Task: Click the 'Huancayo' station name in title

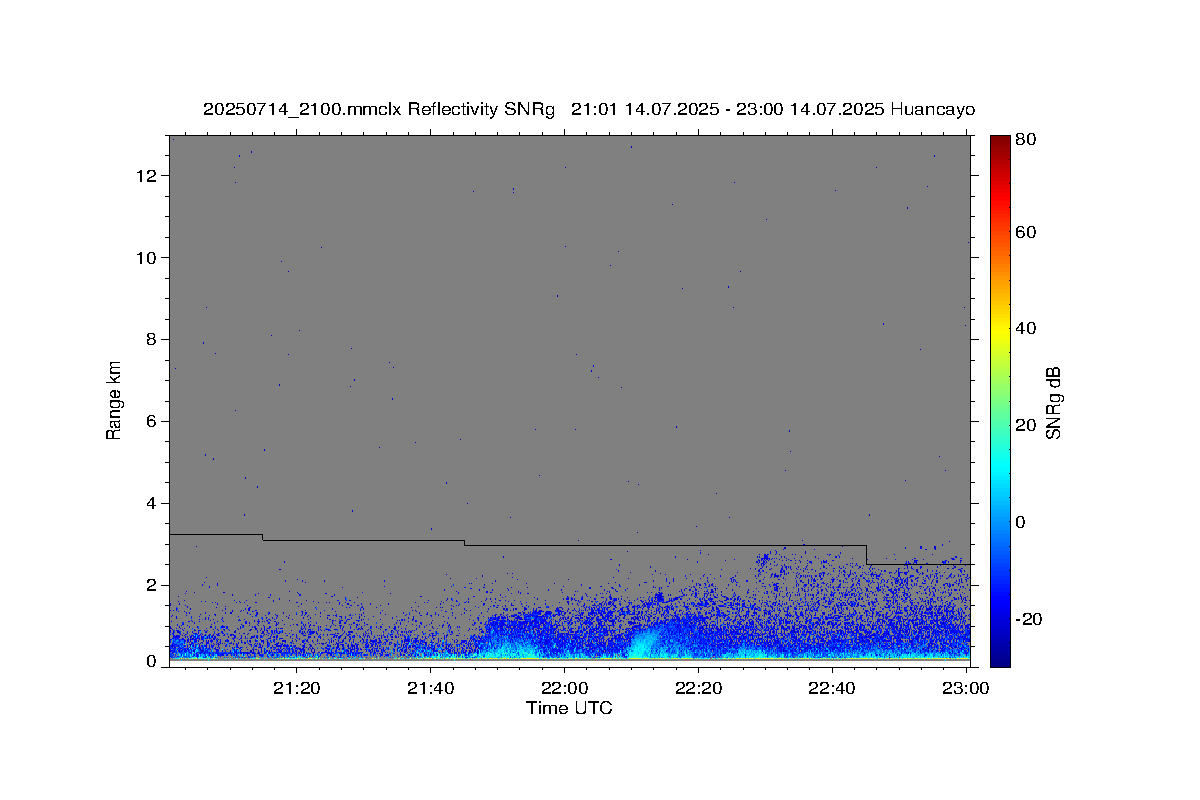Action: click(x=932, y=110)
